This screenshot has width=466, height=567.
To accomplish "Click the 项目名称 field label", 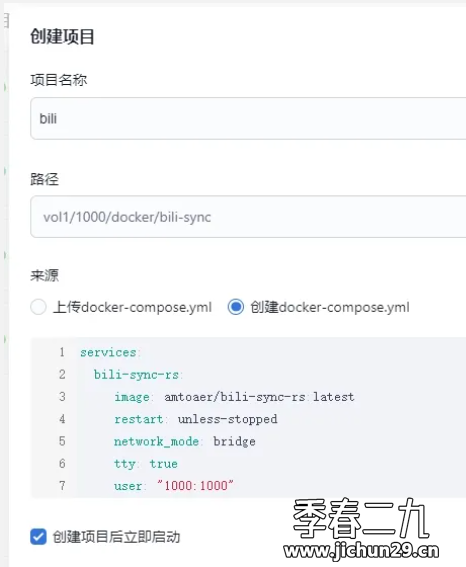I will click(x=59, y=80).
